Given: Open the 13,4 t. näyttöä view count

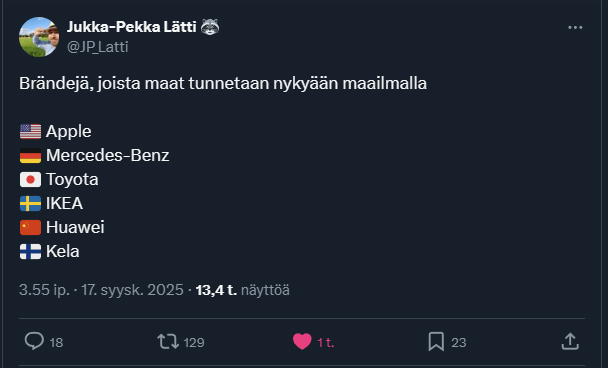Looking at the screenshot, I should coord(243,290).
